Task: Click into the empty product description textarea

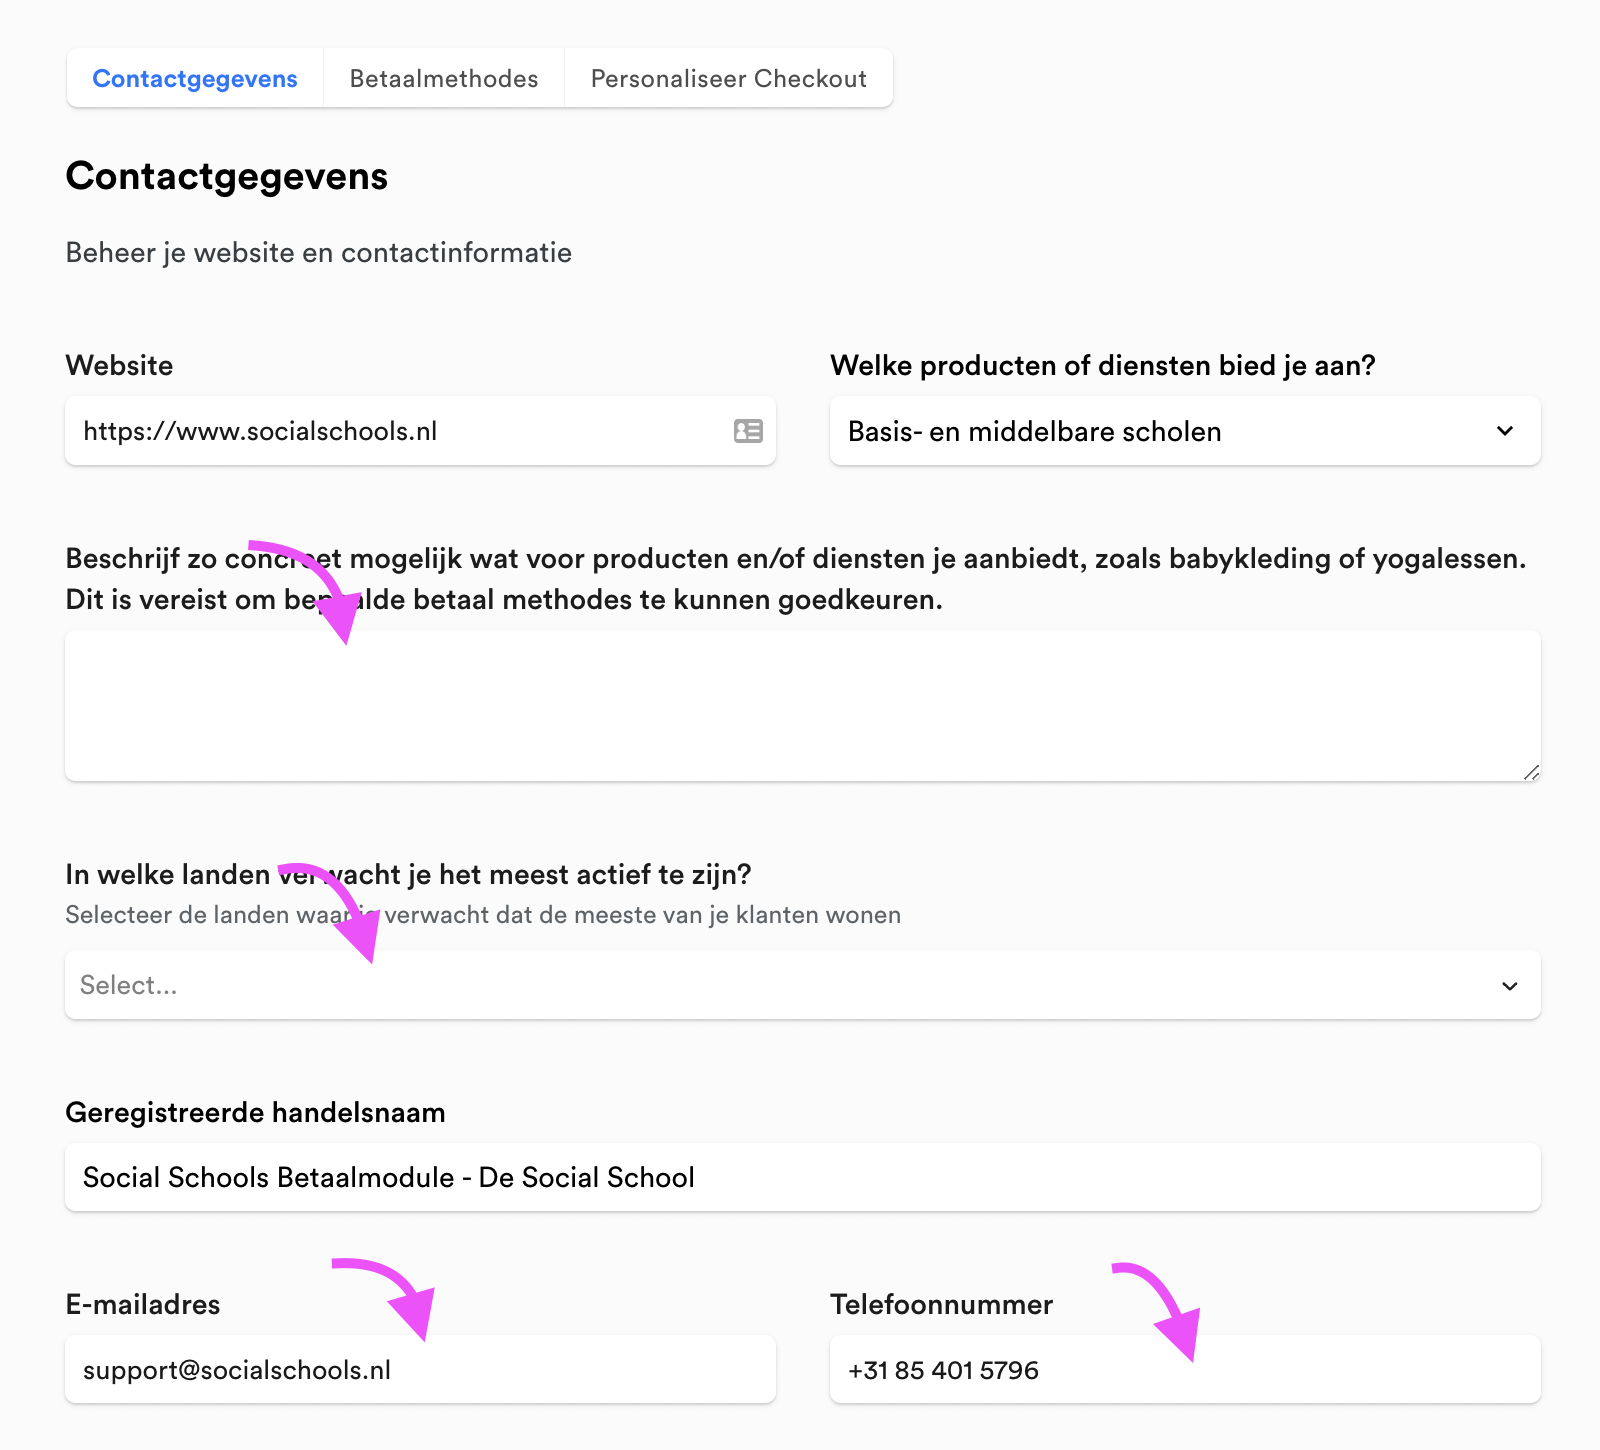Action: 800,705
